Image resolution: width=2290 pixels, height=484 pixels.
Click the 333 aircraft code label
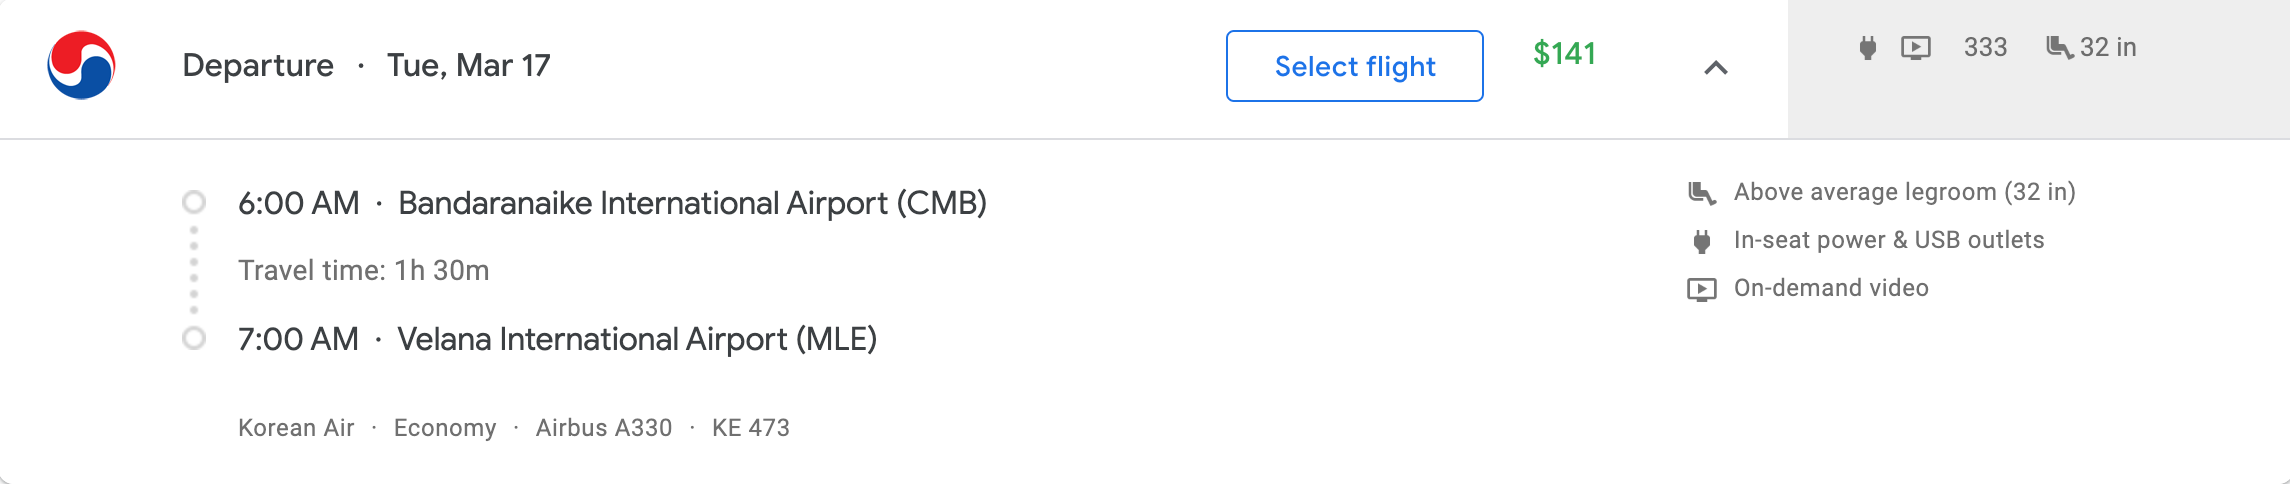(1985, 47)
